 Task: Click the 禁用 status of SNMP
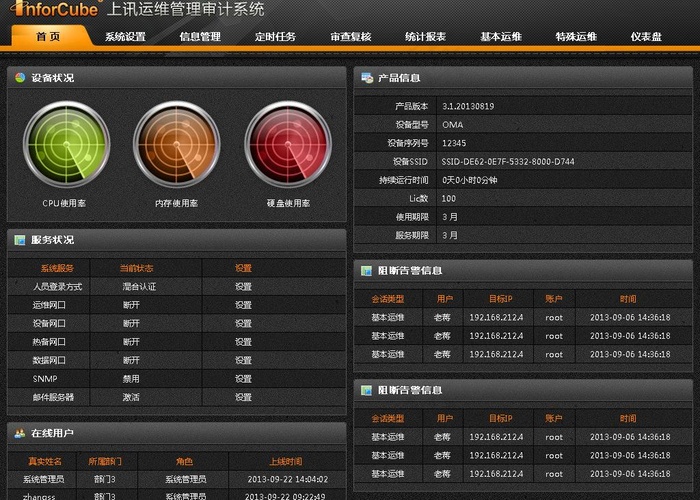pos(131,379)
